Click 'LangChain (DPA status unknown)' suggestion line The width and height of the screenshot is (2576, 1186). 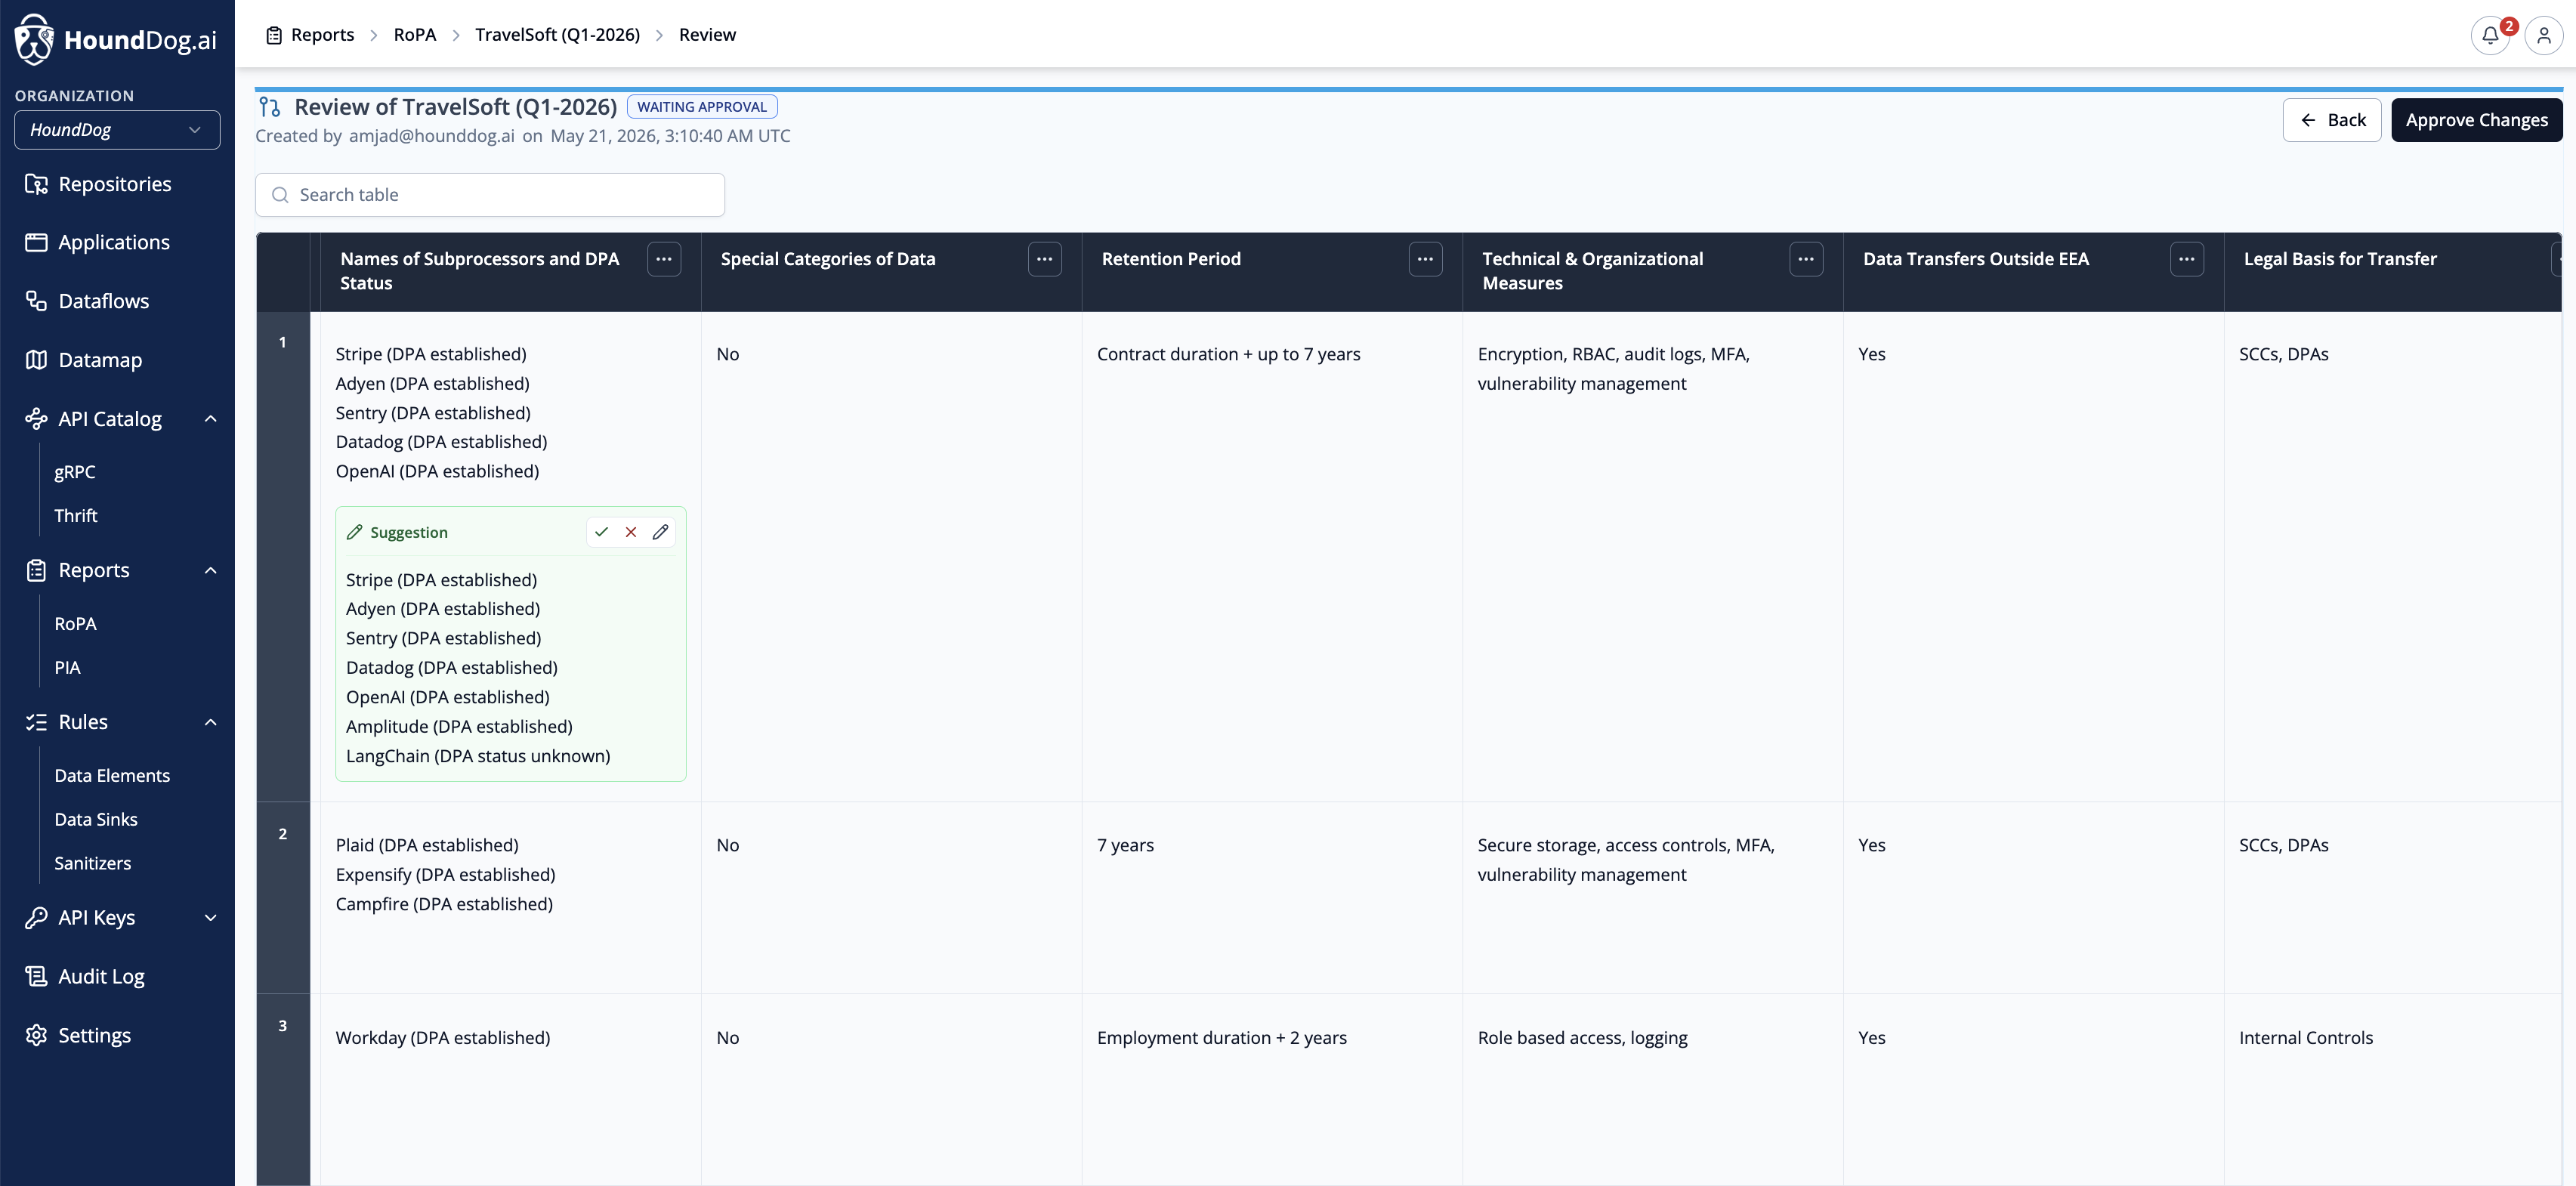(478, 756)
